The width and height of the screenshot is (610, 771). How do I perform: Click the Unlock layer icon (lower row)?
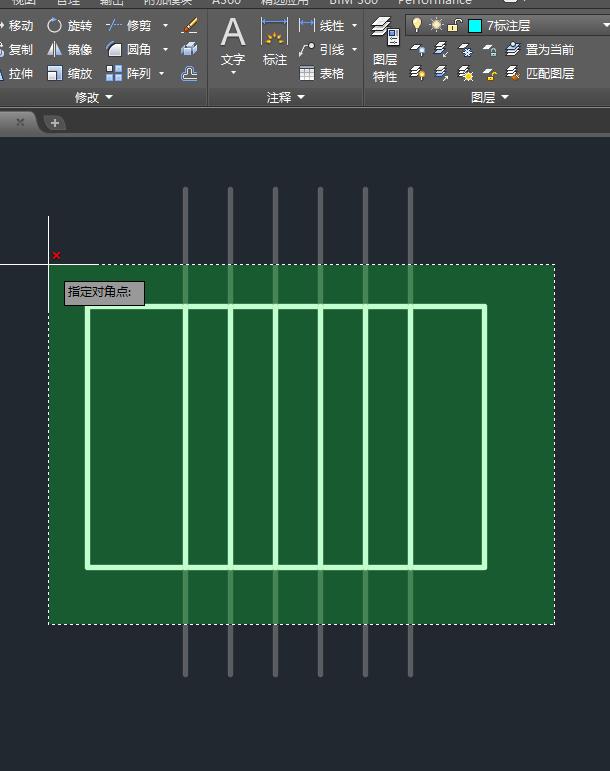tap(489, 73)
